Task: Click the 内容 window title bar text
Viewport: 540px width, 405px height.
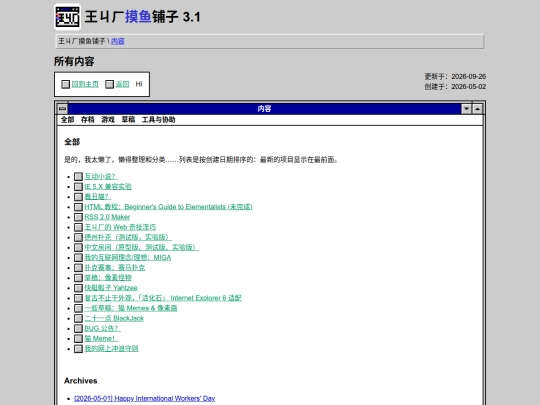Action: pos(264,109)
